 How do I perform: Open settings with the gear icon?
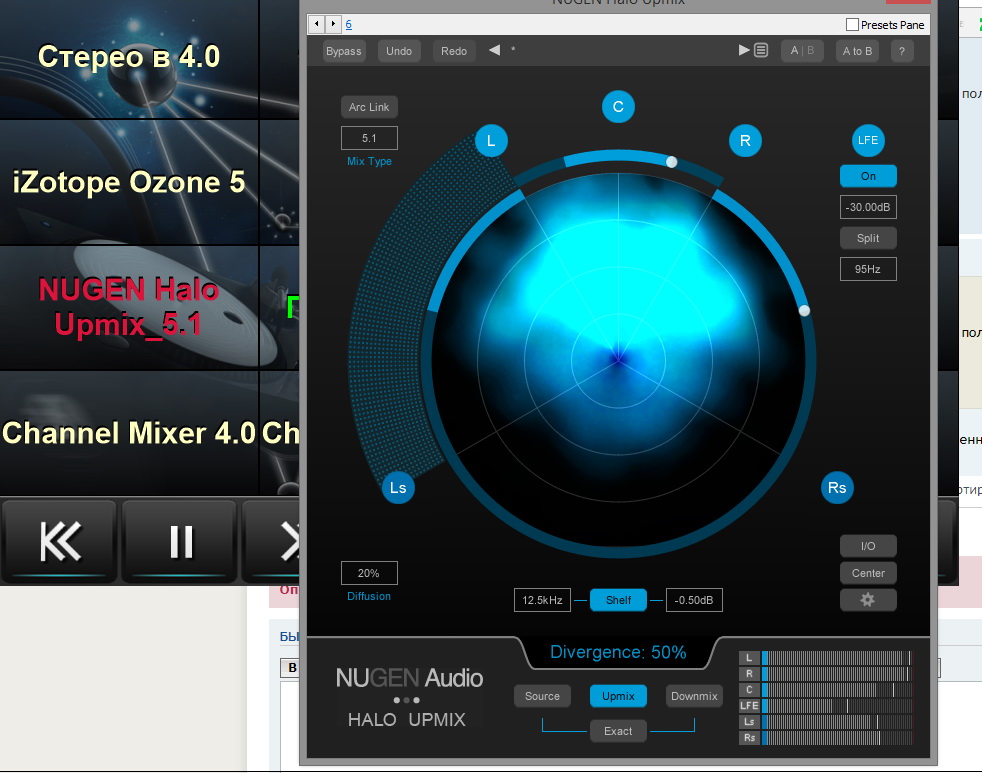(868, 600)
